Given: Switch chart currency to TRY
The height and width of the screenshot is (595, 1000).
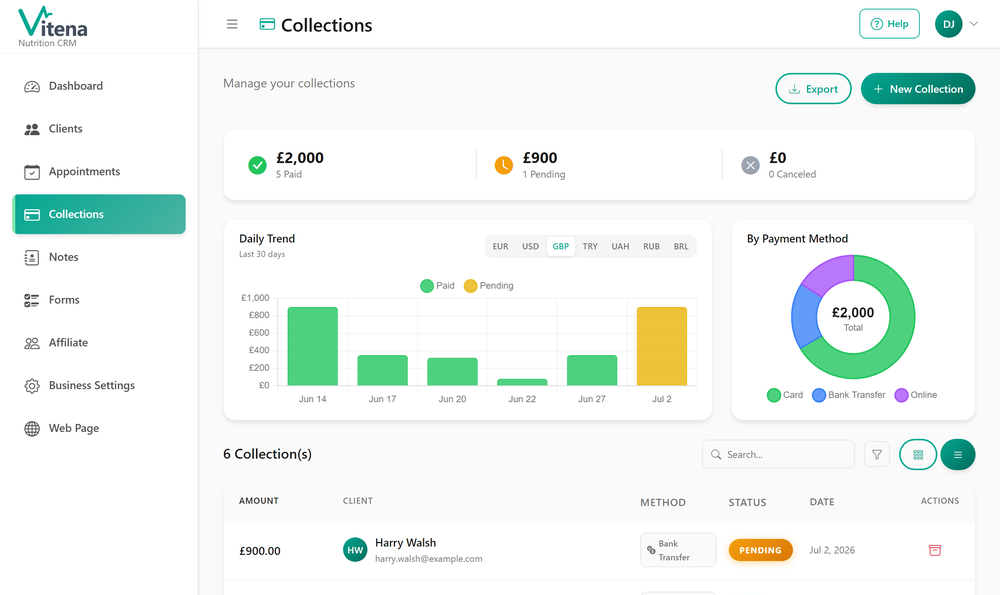Looking at the screenshot, I should [591, 246].
